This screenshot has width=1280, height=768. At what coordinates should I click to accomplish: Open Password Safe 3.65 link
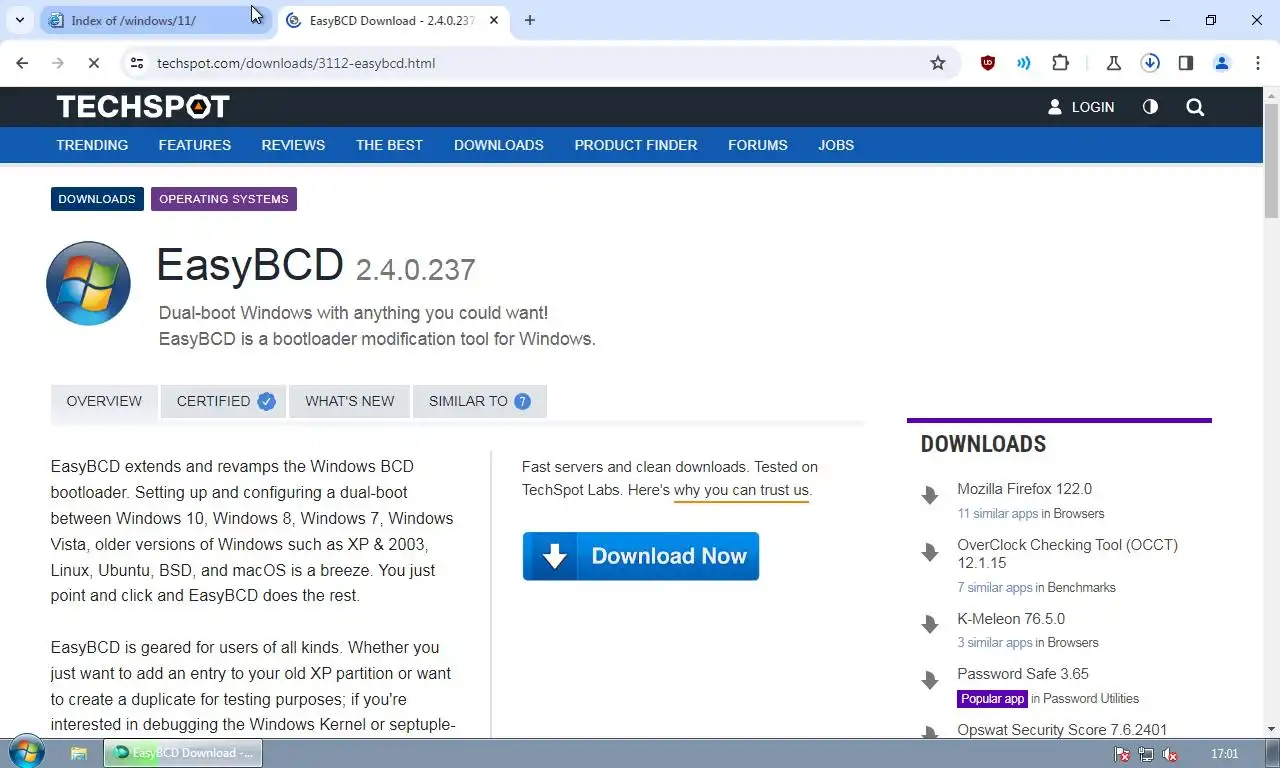[1023, 674]
